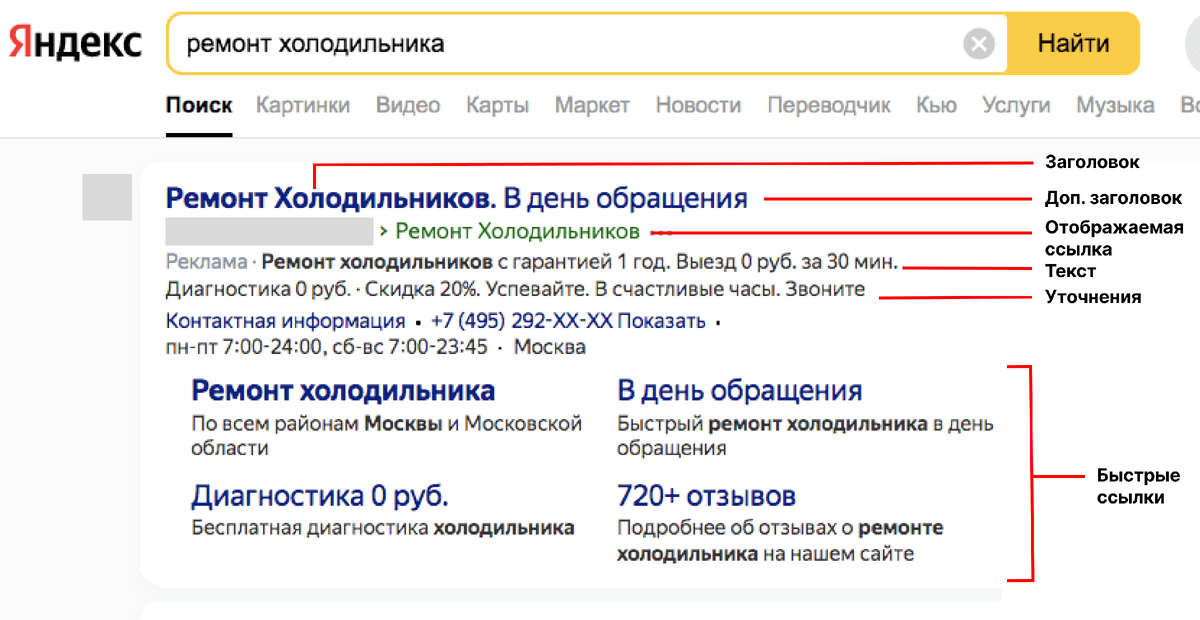1200x620 pixels.
Task: Switch to the Картинки tab
Action: tap(303, 104)
